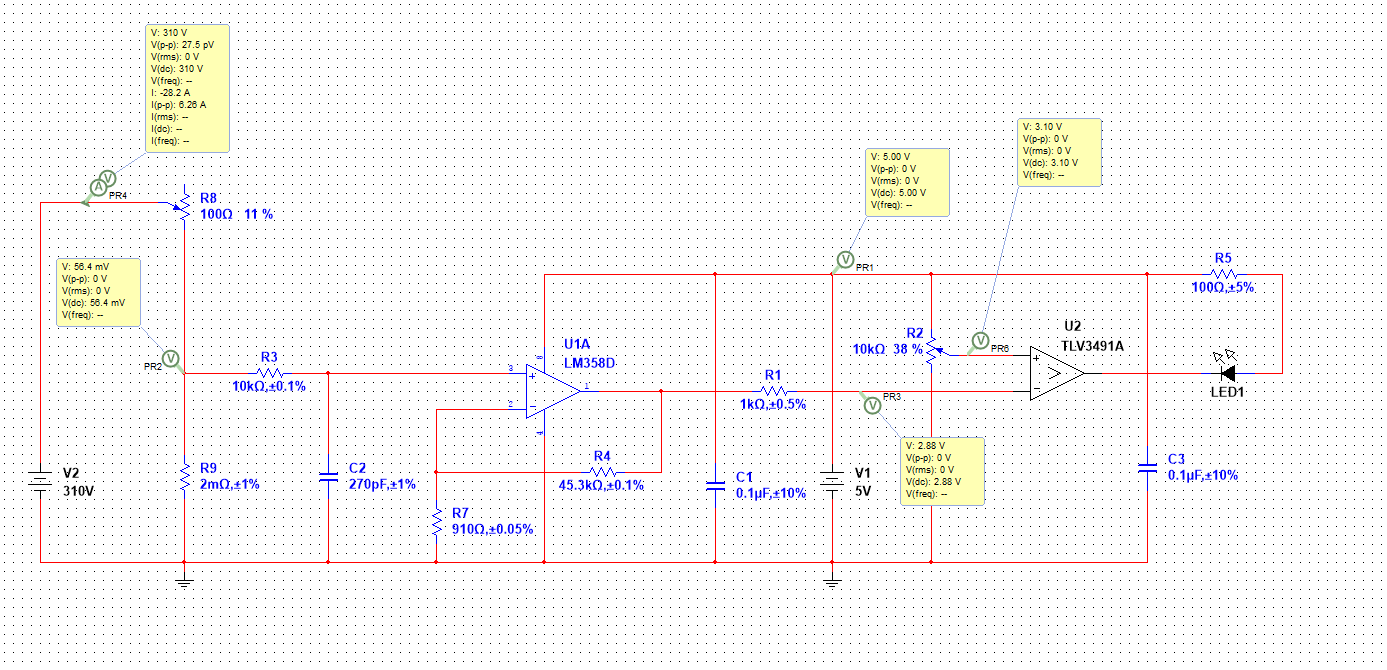Select resistor R5 100Ω

coord(1224,273)
